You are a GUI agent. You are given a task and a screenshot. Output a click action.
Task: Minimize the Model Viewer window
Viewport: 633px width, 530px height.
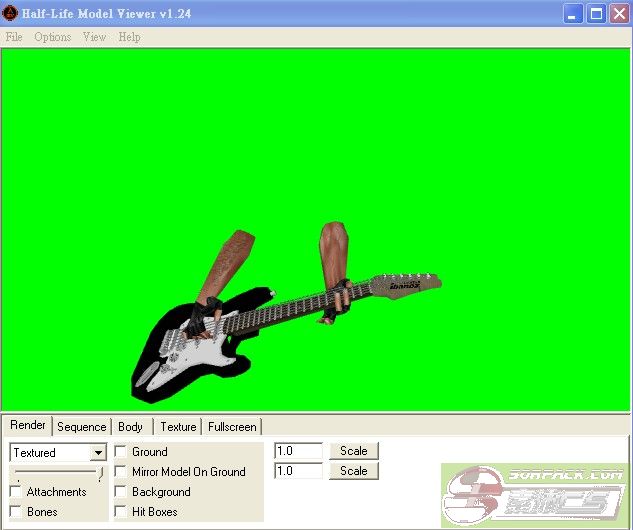[573, 13]
